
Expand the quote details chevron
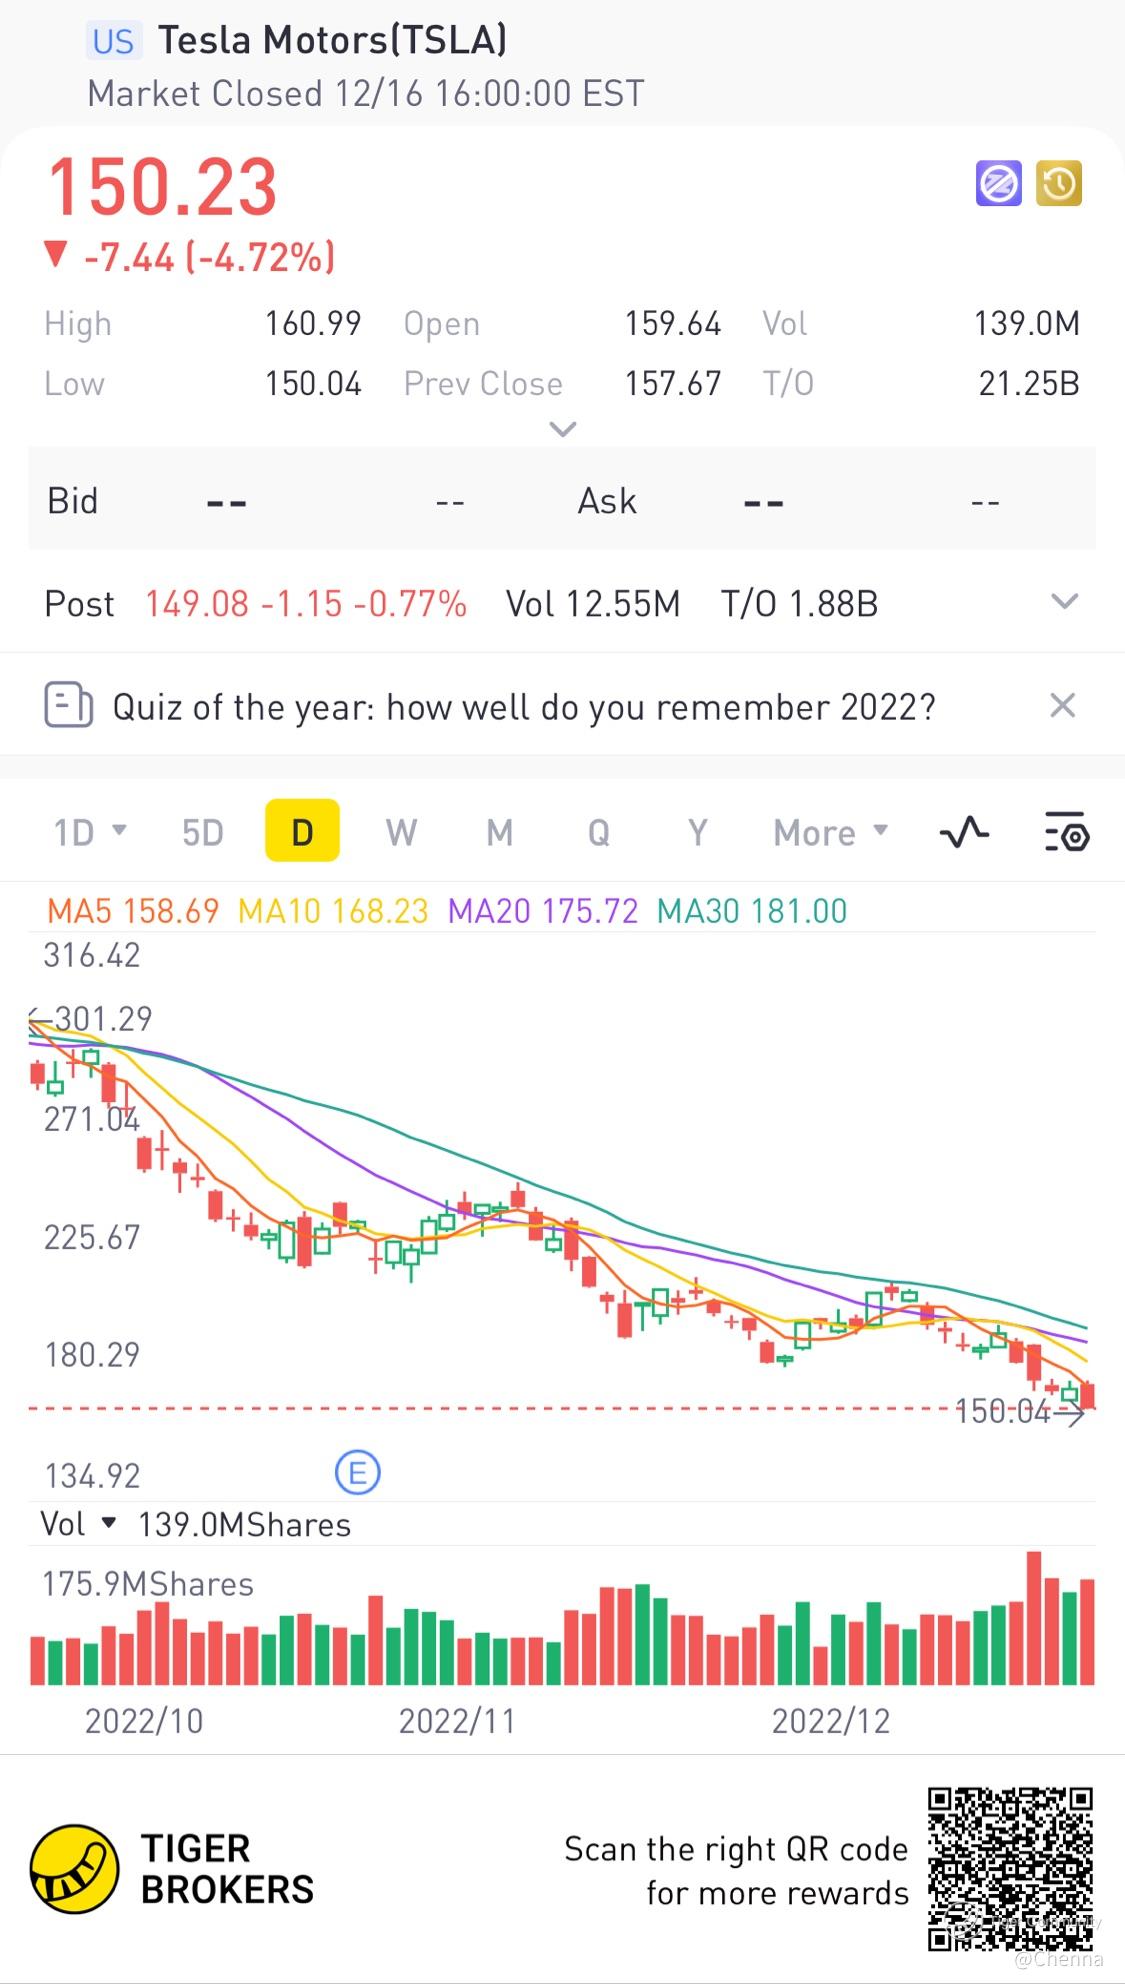(x=563, y=430)
